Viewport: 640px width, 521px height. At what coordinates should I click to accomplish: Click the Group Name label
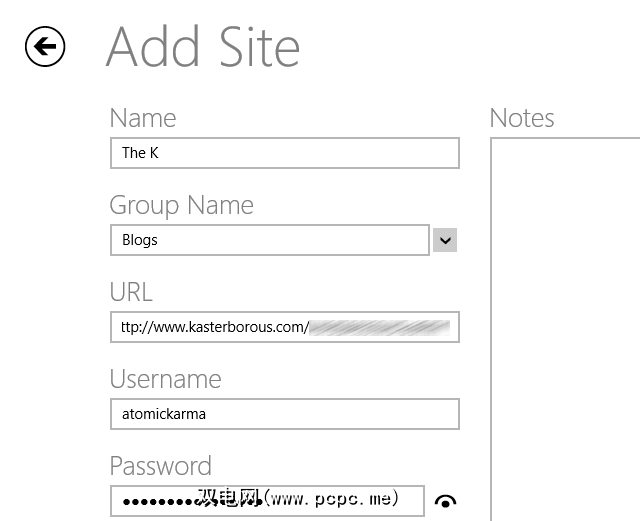181,205
